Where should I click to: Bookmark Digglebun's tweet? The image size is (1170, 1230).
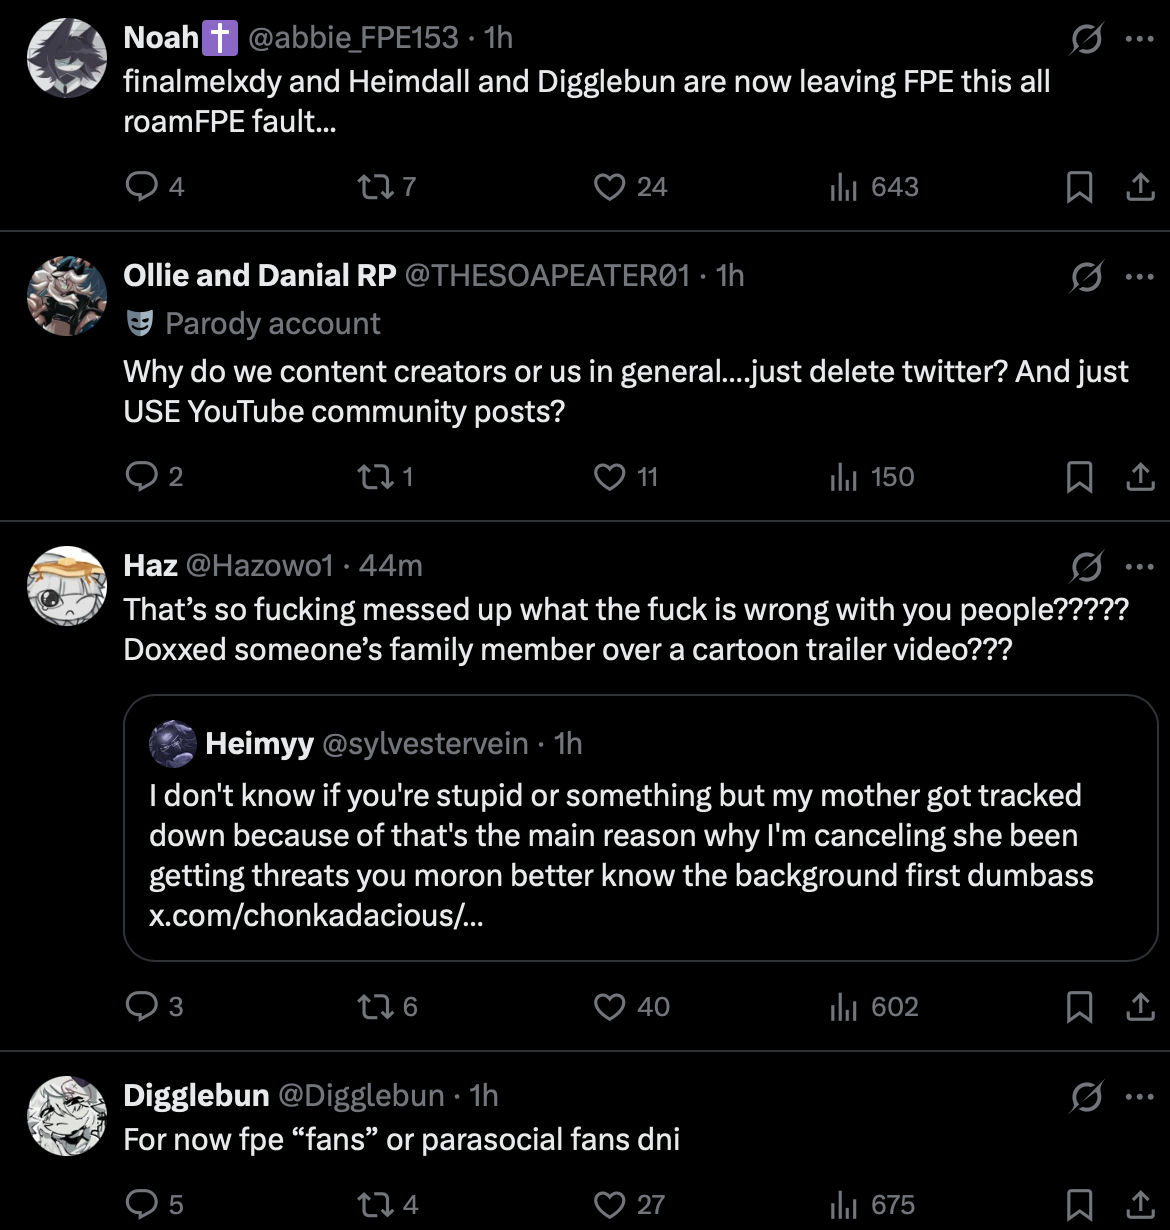point(1079,1204)
